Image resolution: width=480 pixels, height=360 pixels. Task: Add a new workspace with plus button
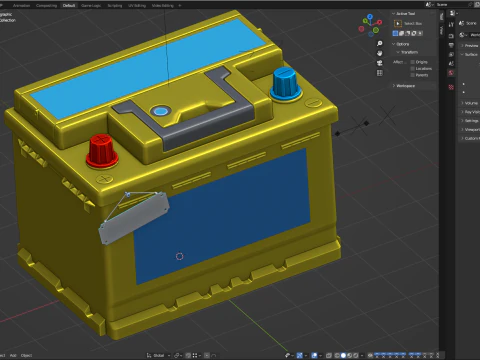pyautogui.click(x=180, y=5)
